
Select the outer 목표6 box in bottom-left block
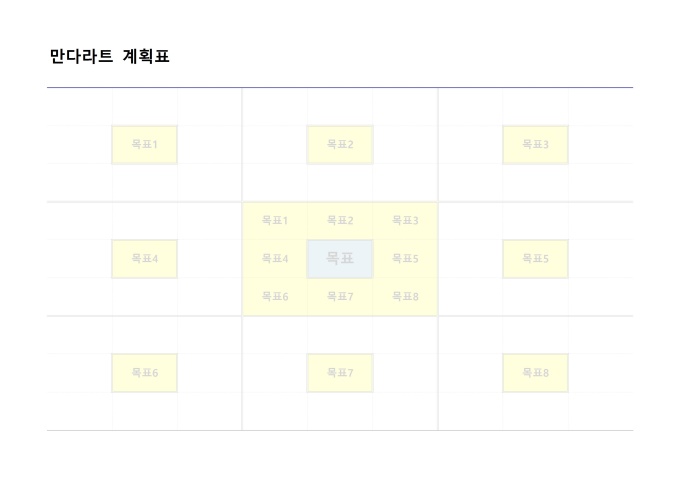tap(144, 373)
